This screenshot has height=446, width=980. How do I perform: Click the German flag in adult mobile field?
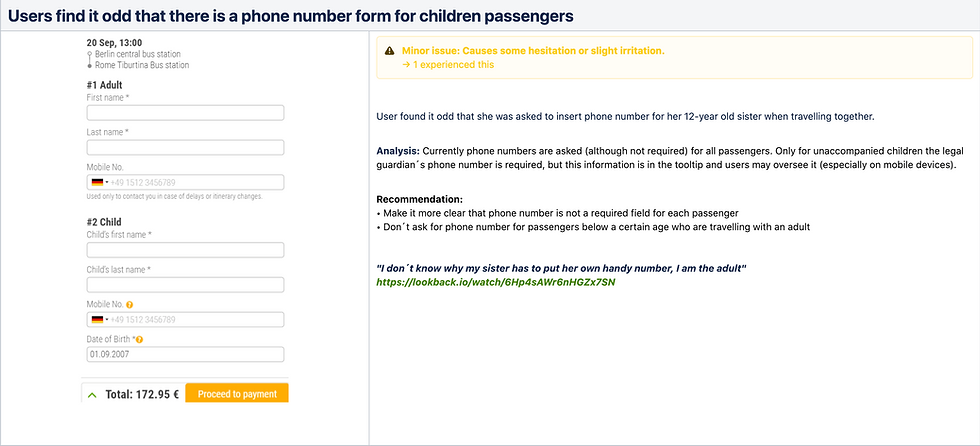(97, 182)
